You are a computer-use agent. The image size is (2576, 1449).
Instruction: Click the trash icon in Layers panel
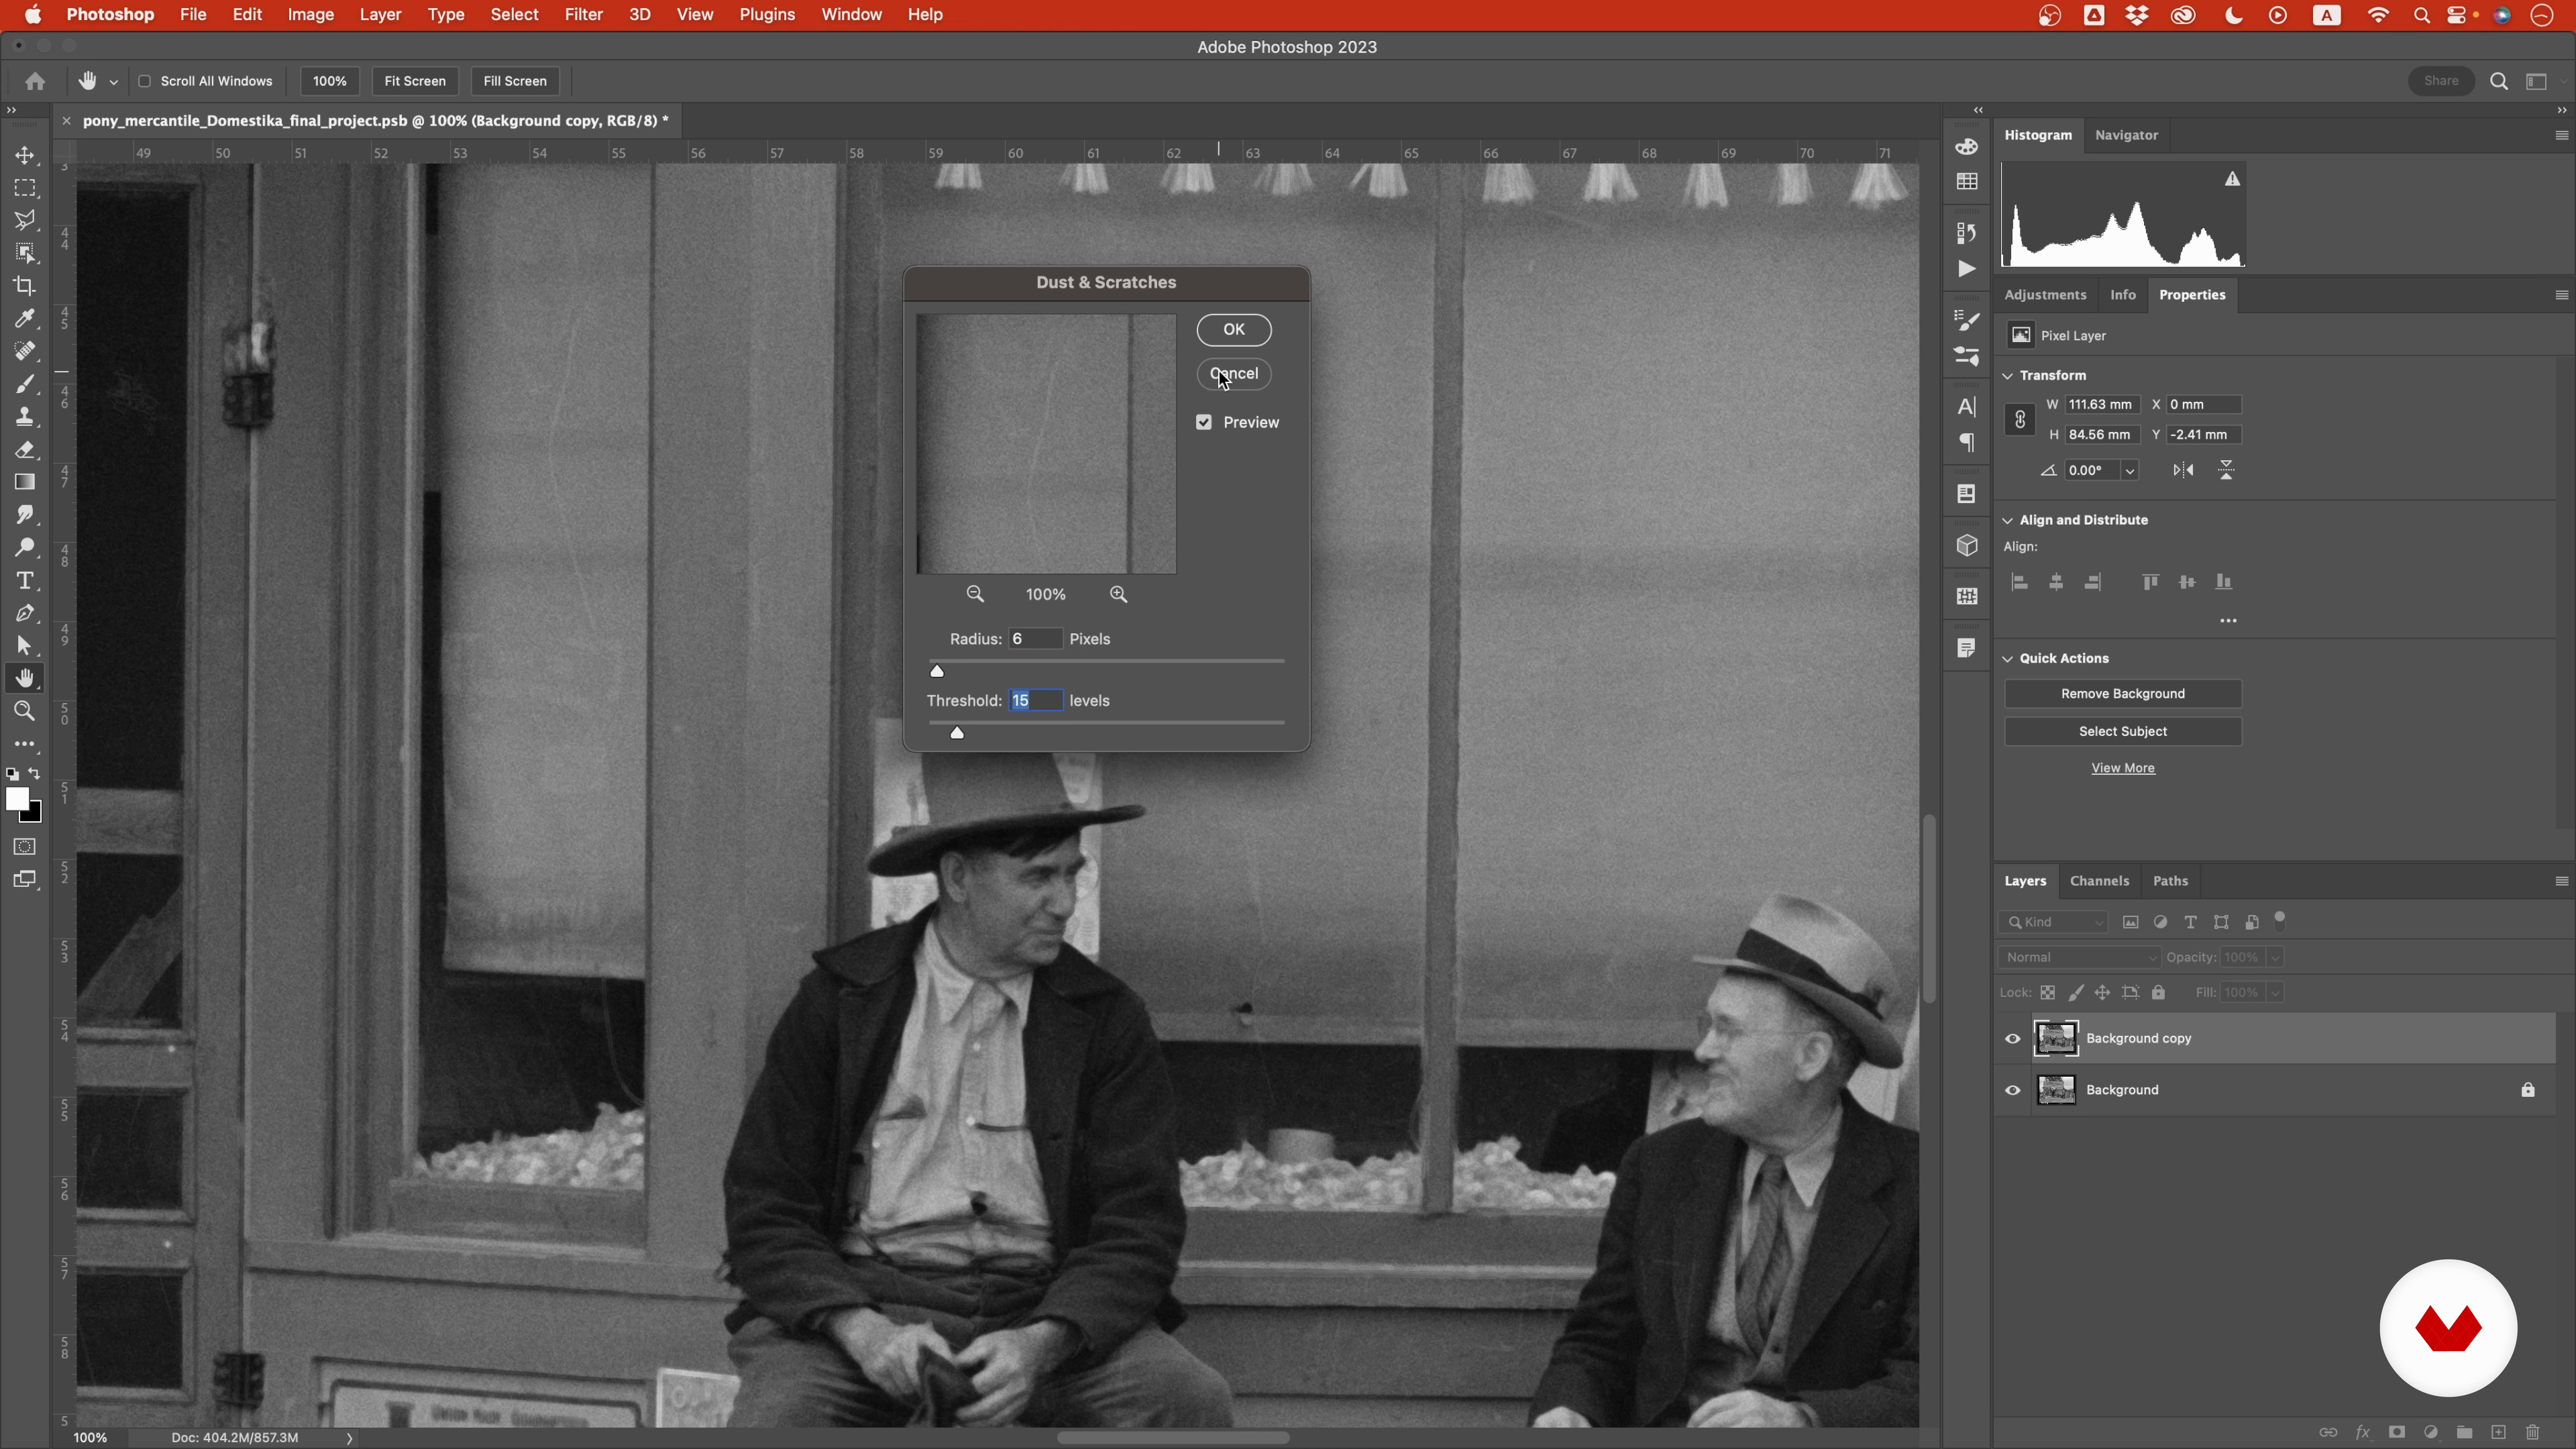2533,1433
